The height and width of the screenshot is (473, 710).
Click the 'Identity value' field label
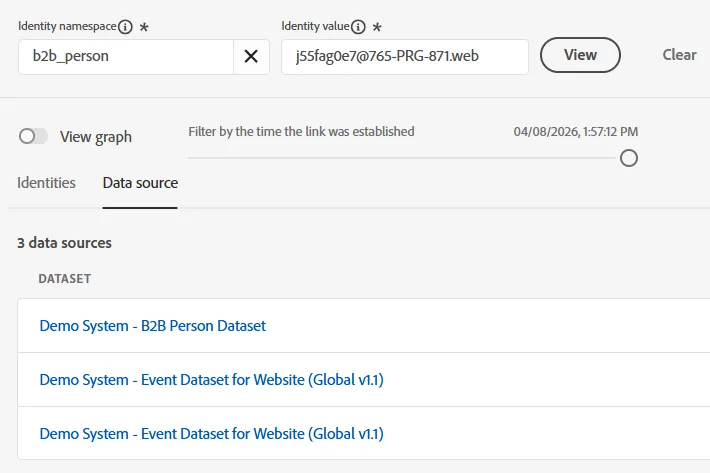pyautogui.click(x=315, y=26)
